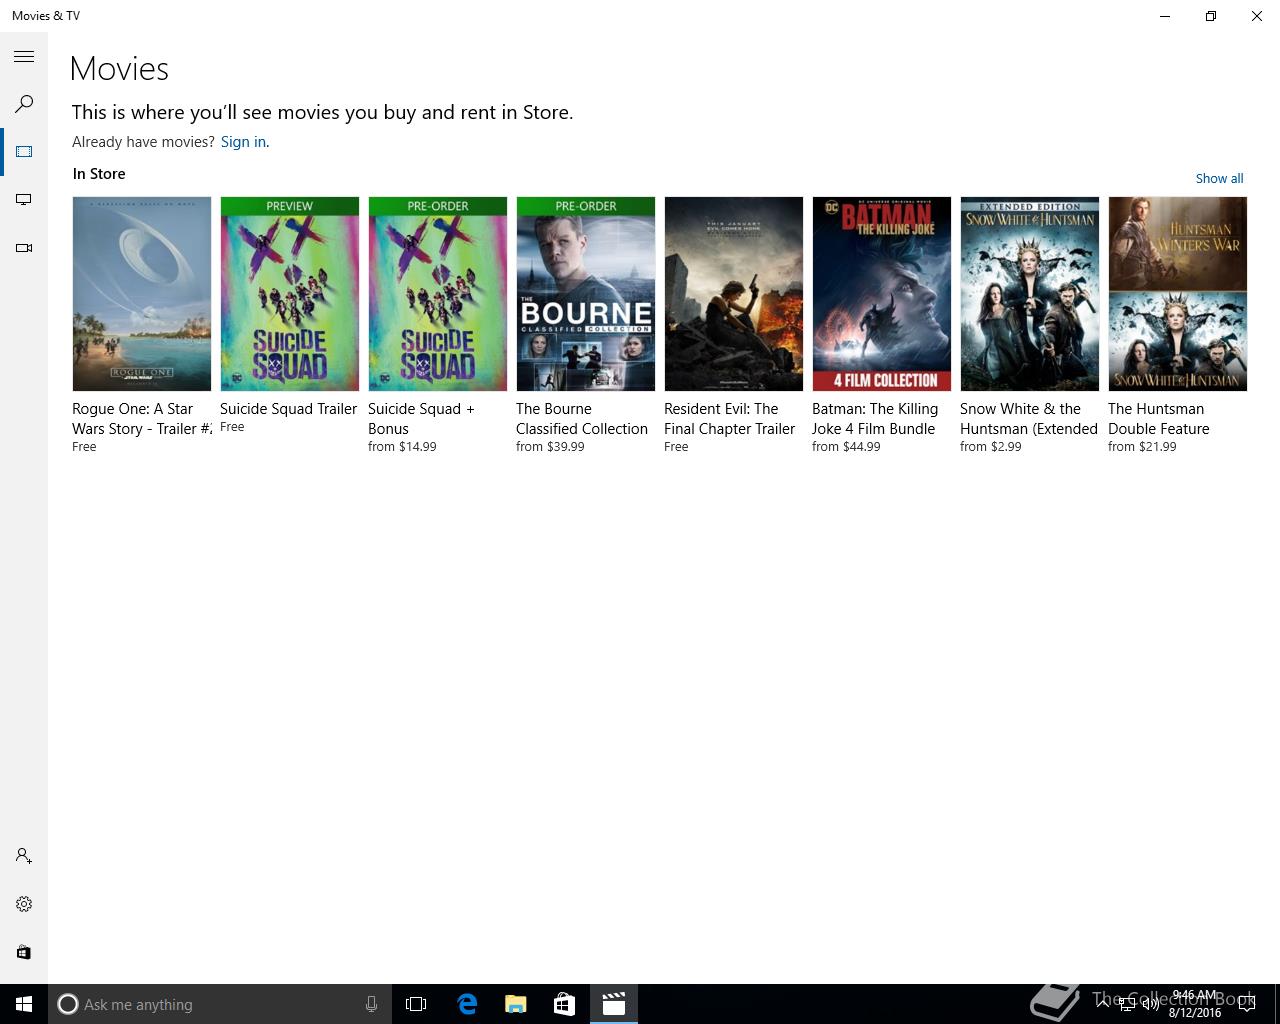This screenshot has width=1280, height=1024.
Task: Open the account sign-in icon in sidebar
Action: coord(24,856)
